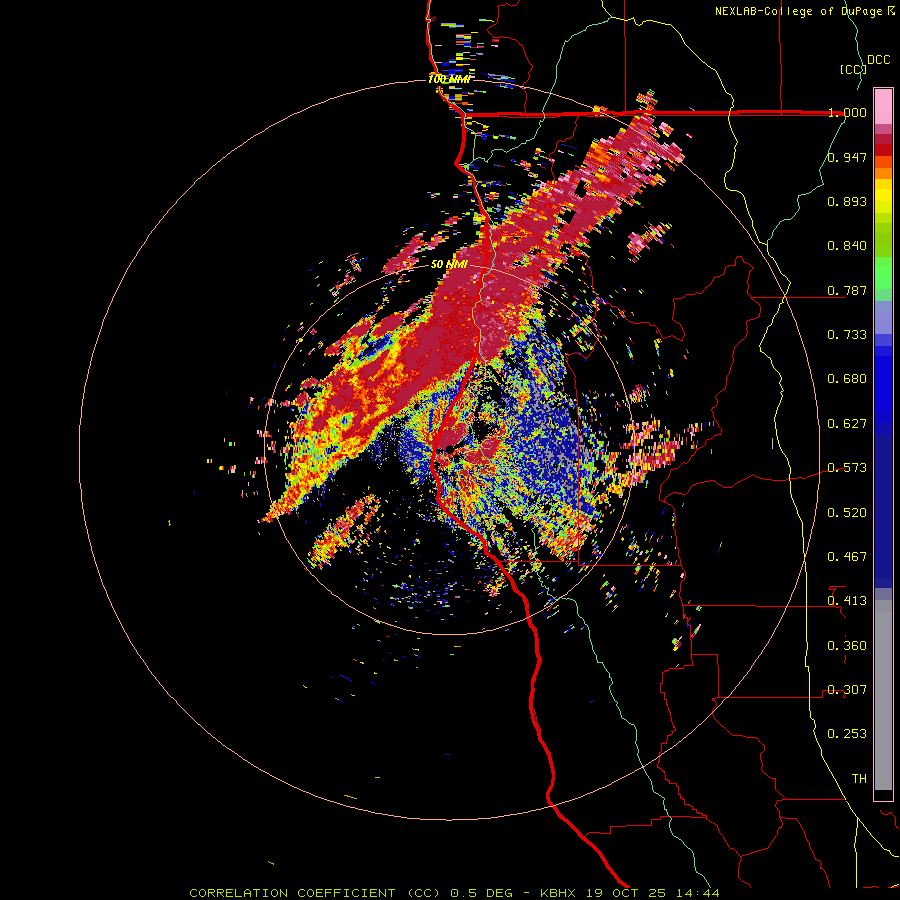The image size is (900, 900).
Task: Click the KBHX station identifier
Action: click(559, 893)
